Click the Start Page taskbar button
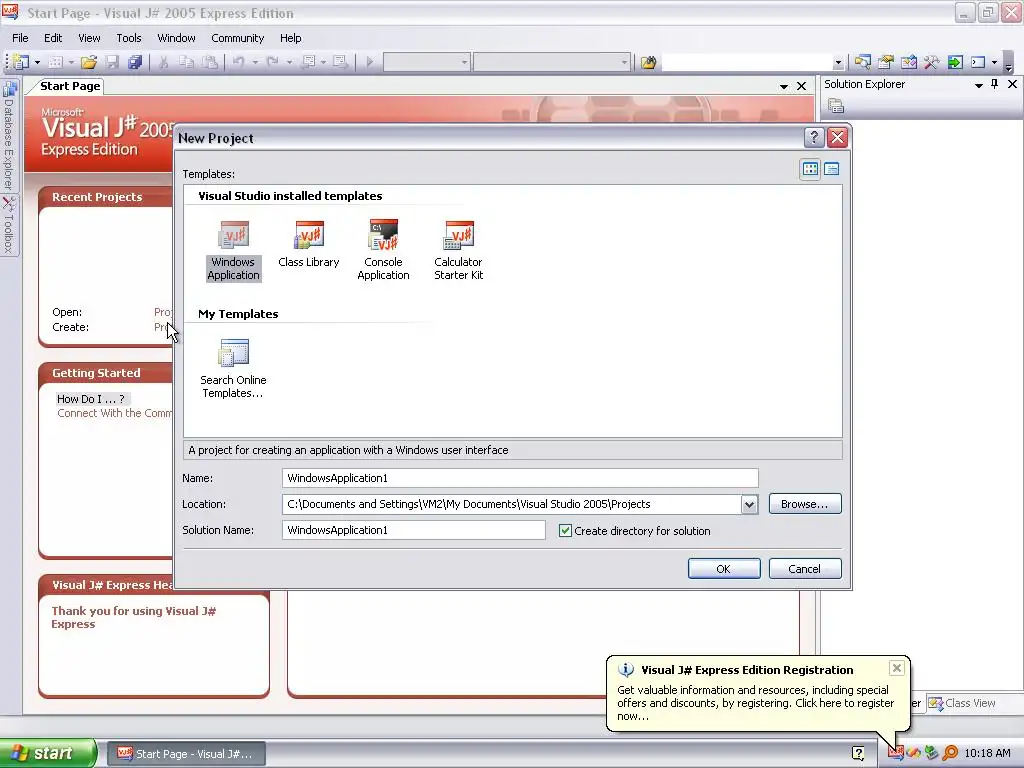The width and height of the screenshot is (1024, 768). tap(185, 754)
